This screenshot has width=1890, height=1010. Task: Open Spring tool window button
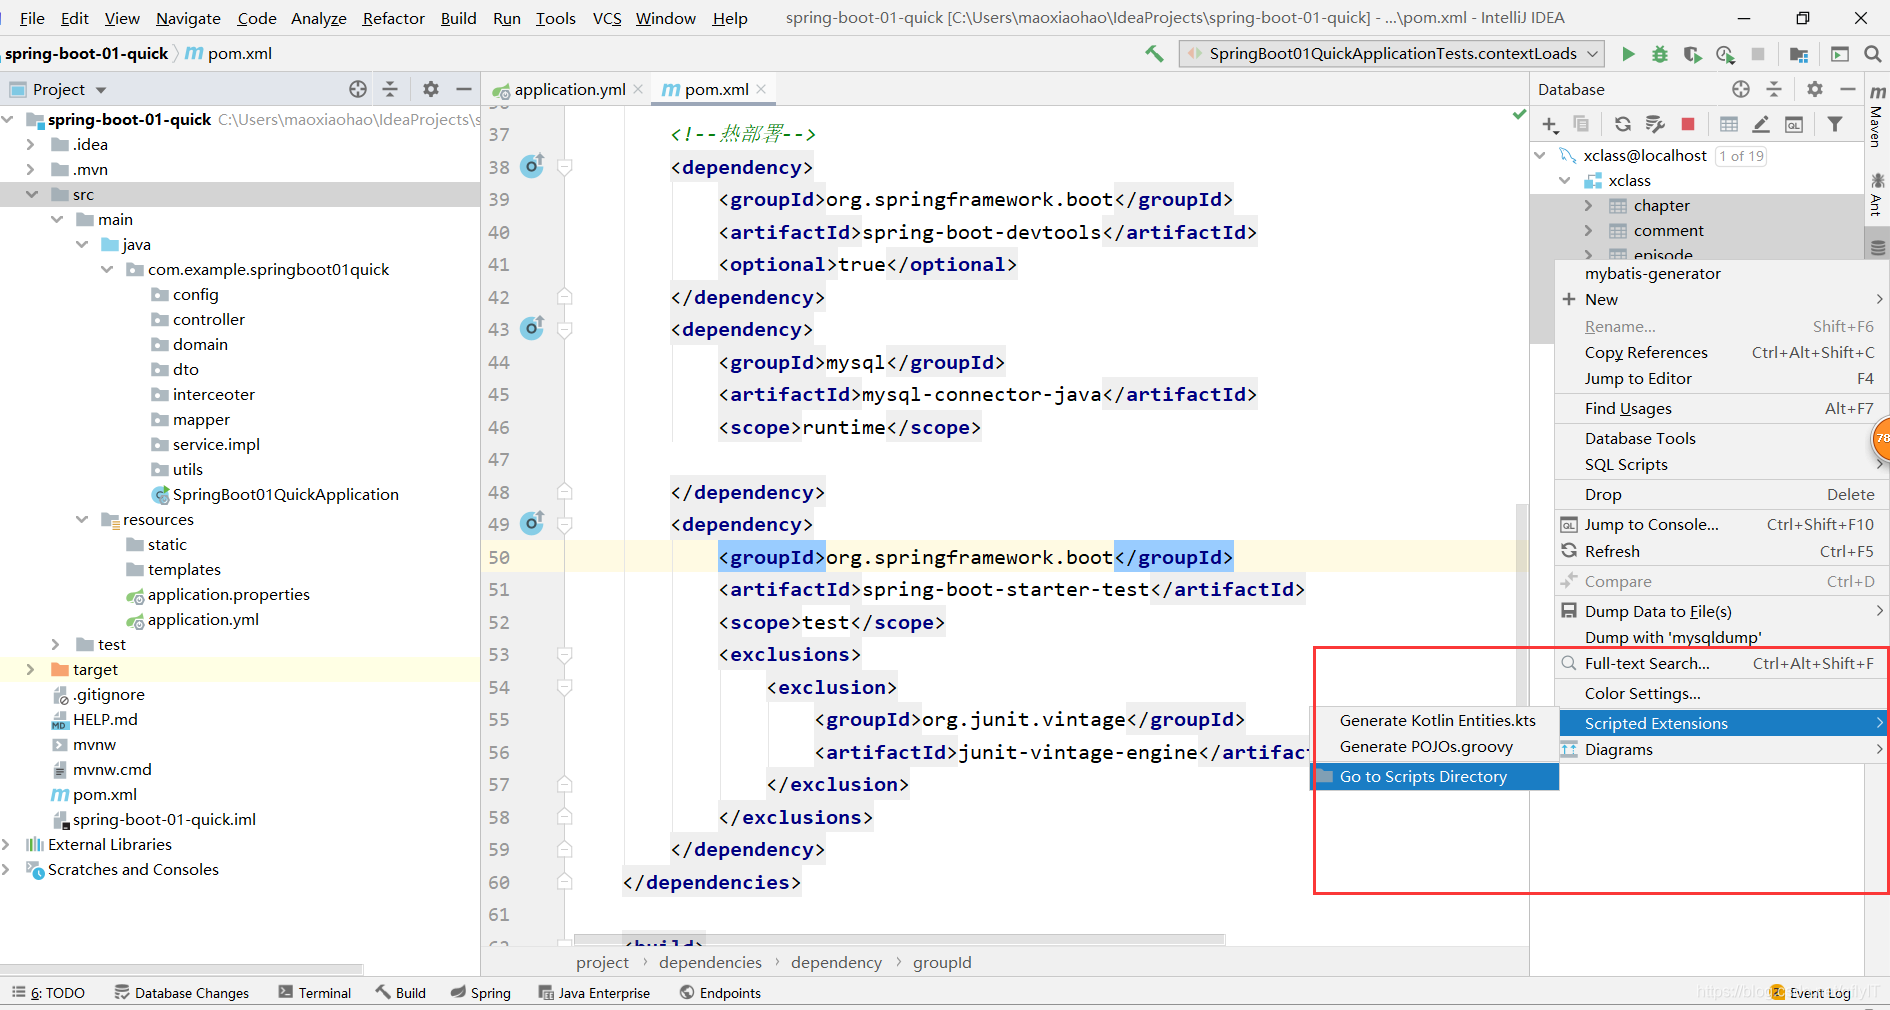coord(481,993)
